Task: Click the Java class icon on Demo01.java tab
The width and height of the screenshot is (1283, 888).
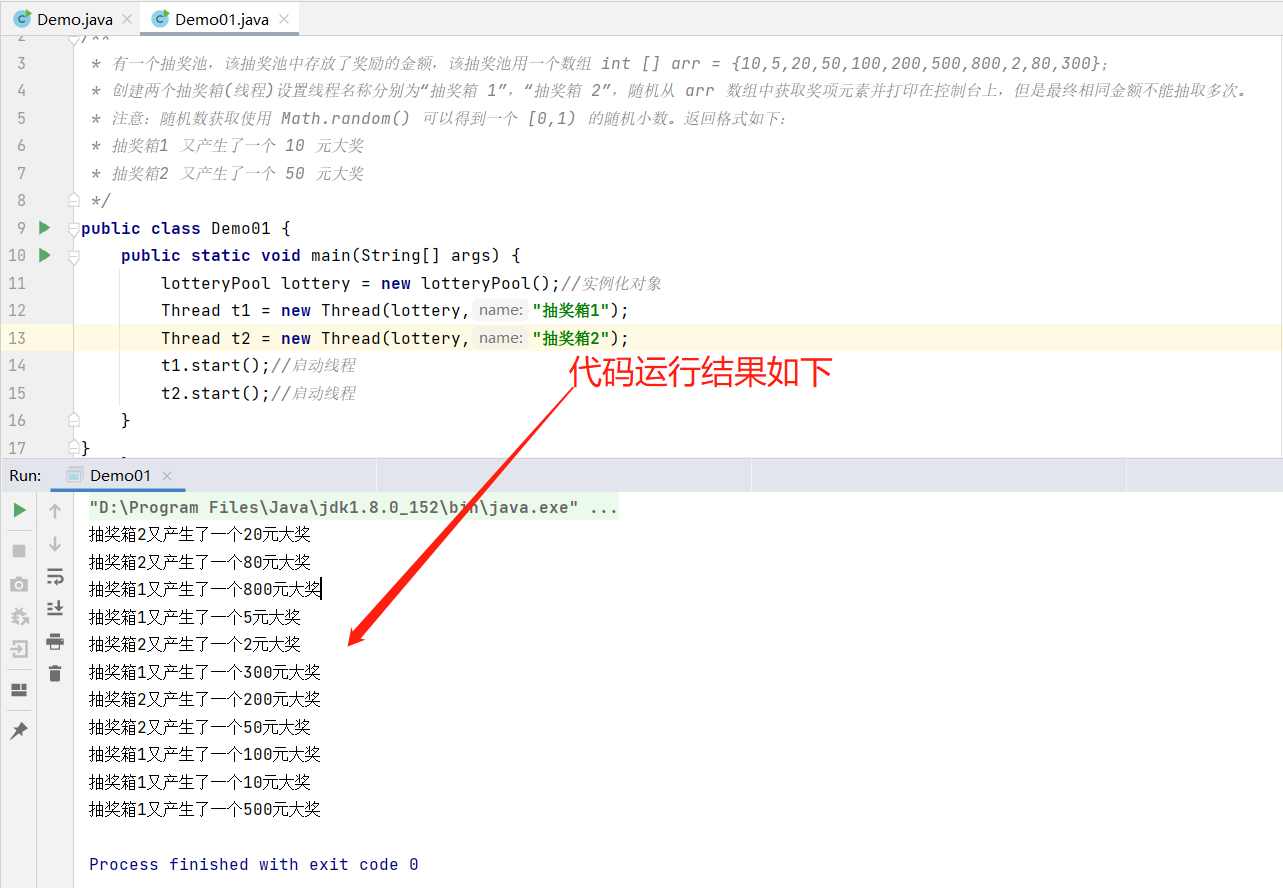Action: pyautogui.click(x=160, y=19)
